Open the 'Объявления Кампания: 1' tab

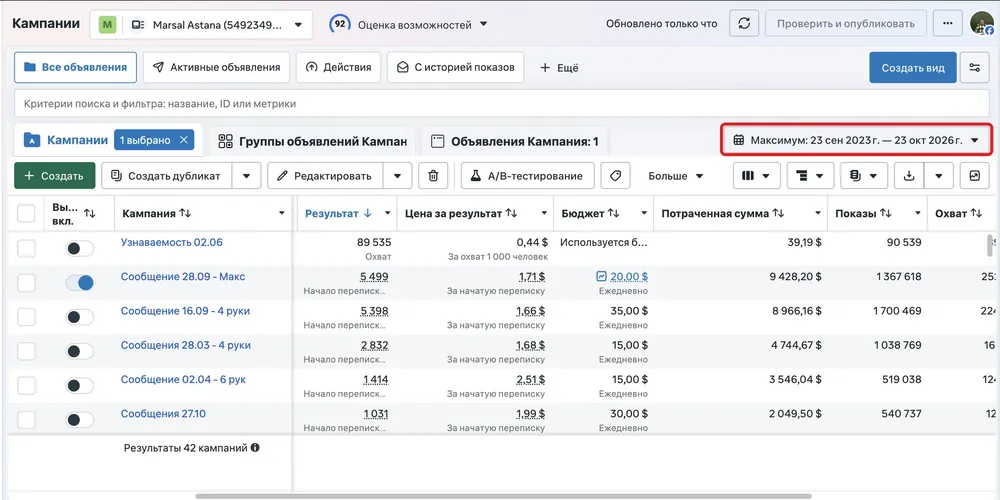click(515, 142)
